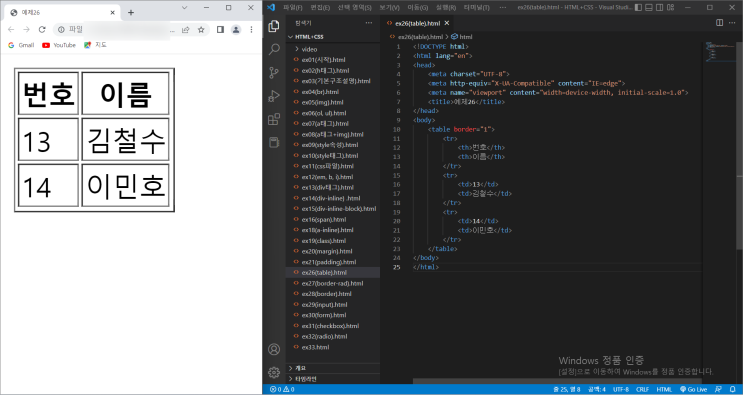Change 공백: 4 indentation setting
743x395 pixels.
[597, 389]
